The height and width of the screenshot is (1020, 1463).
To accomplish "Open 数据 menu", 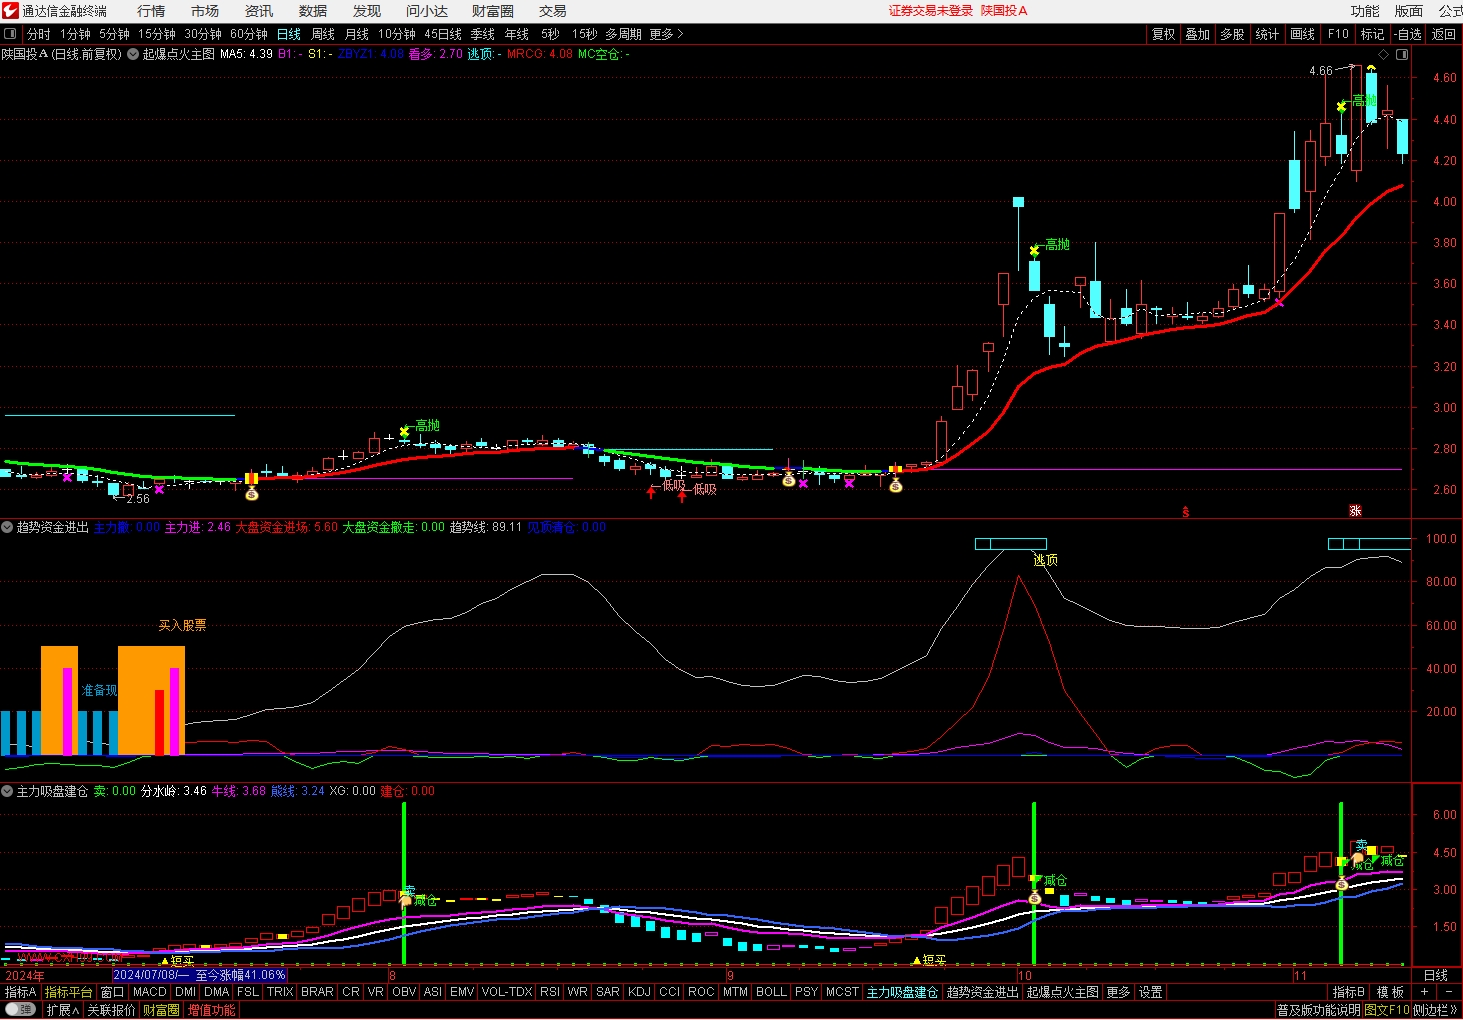I will 313,11.
